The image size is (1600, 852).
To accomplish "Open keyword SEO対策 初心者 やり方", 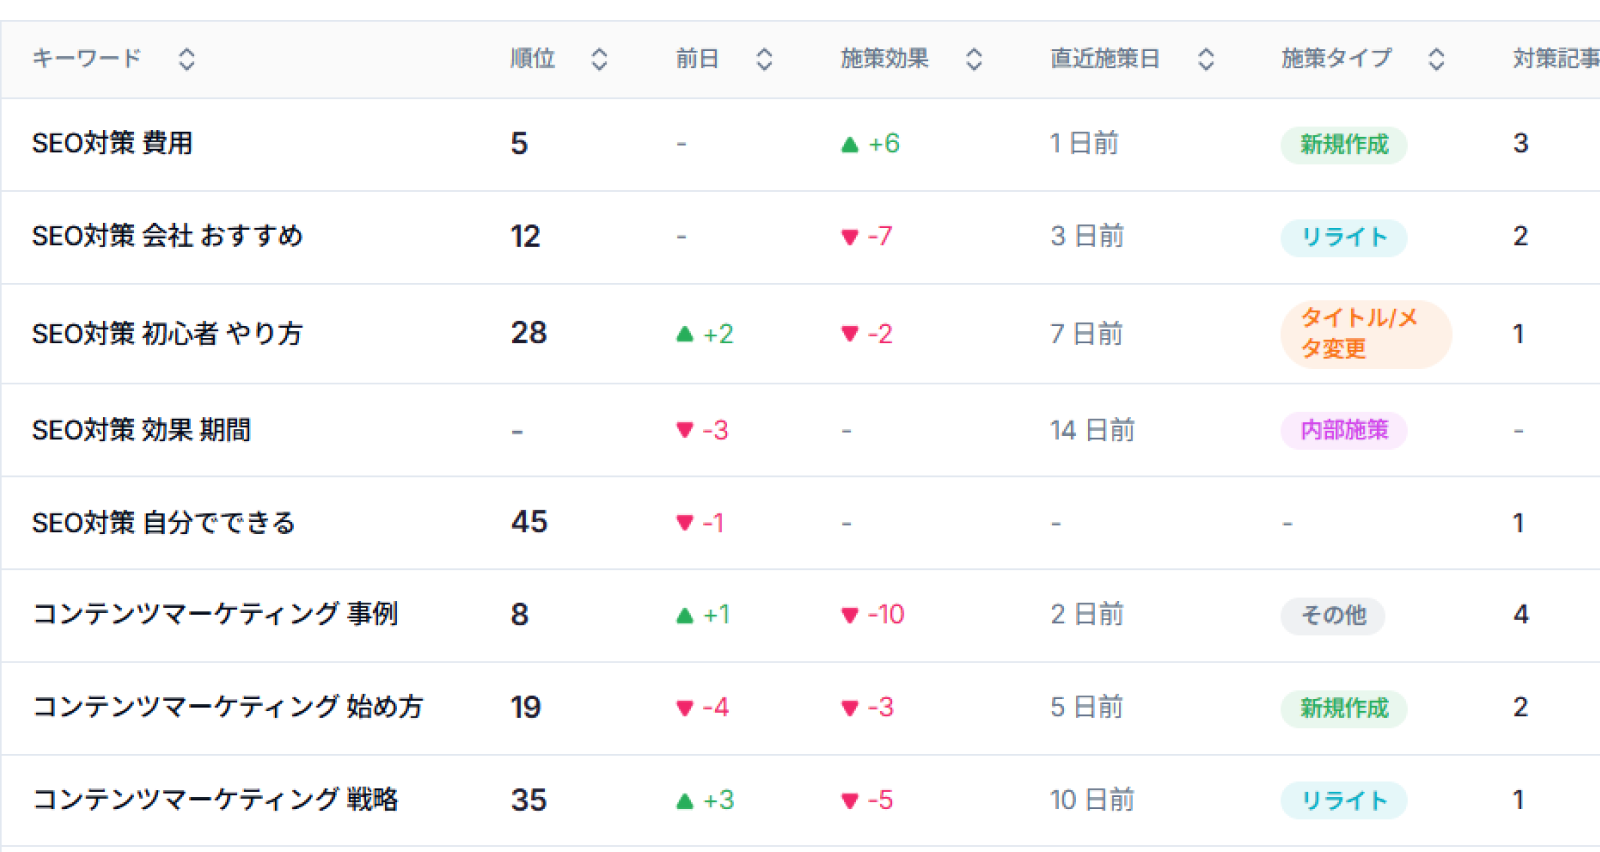I will pyautogui.click(x=167, y=334).
